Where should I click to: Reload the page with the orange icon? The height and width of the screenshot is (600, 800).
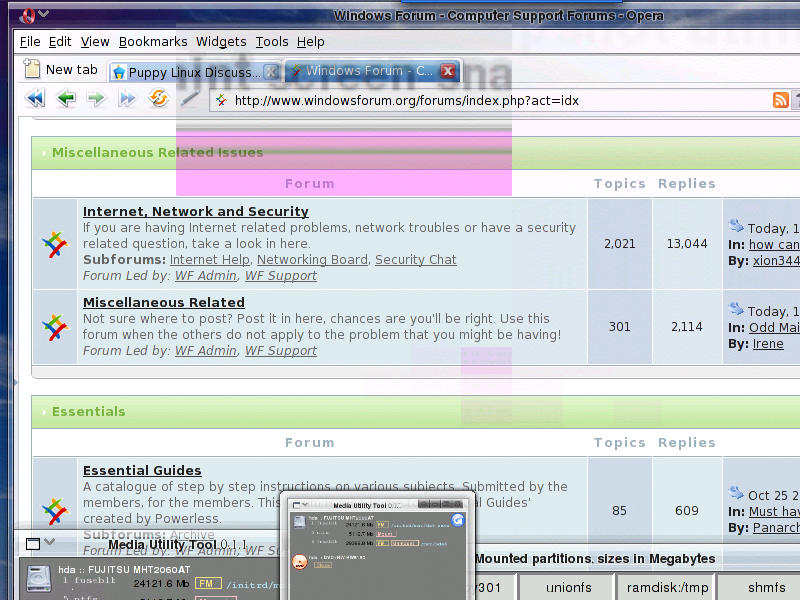tap(159, 98)
